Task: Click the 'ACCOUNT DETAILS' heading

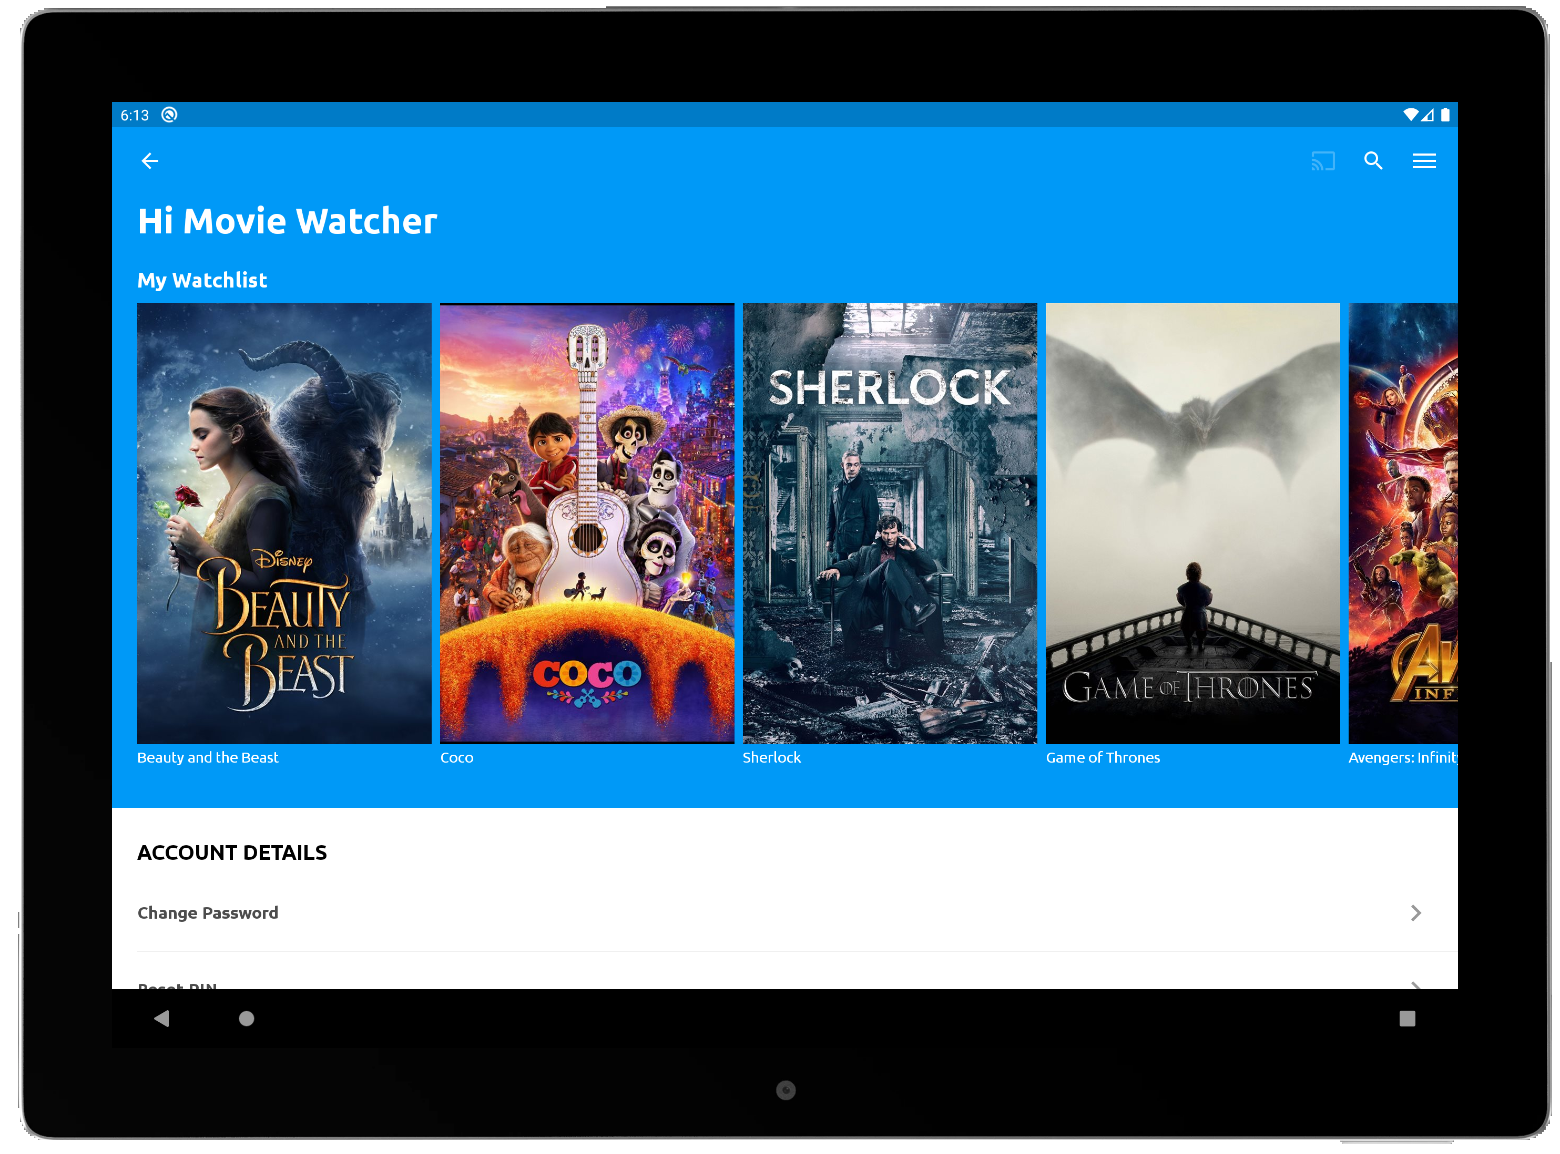Action: (x=232, y=853)
